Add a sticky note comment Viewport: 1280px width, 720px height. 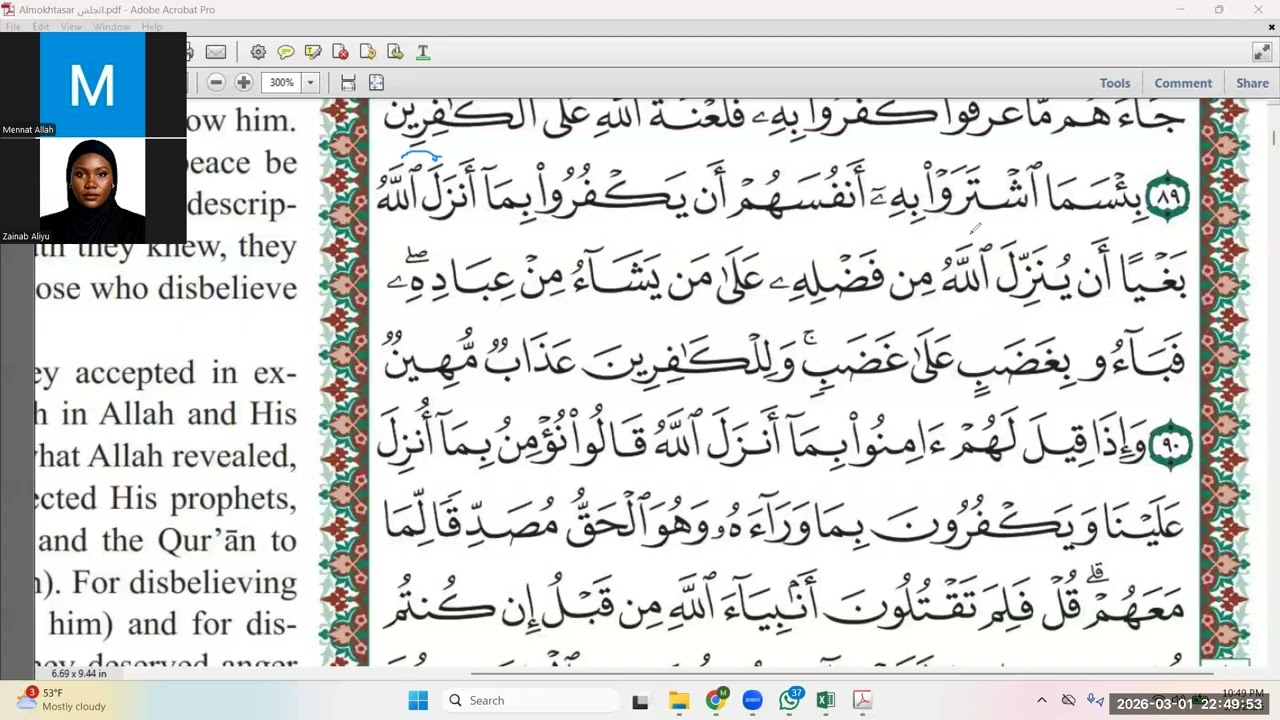286,52
